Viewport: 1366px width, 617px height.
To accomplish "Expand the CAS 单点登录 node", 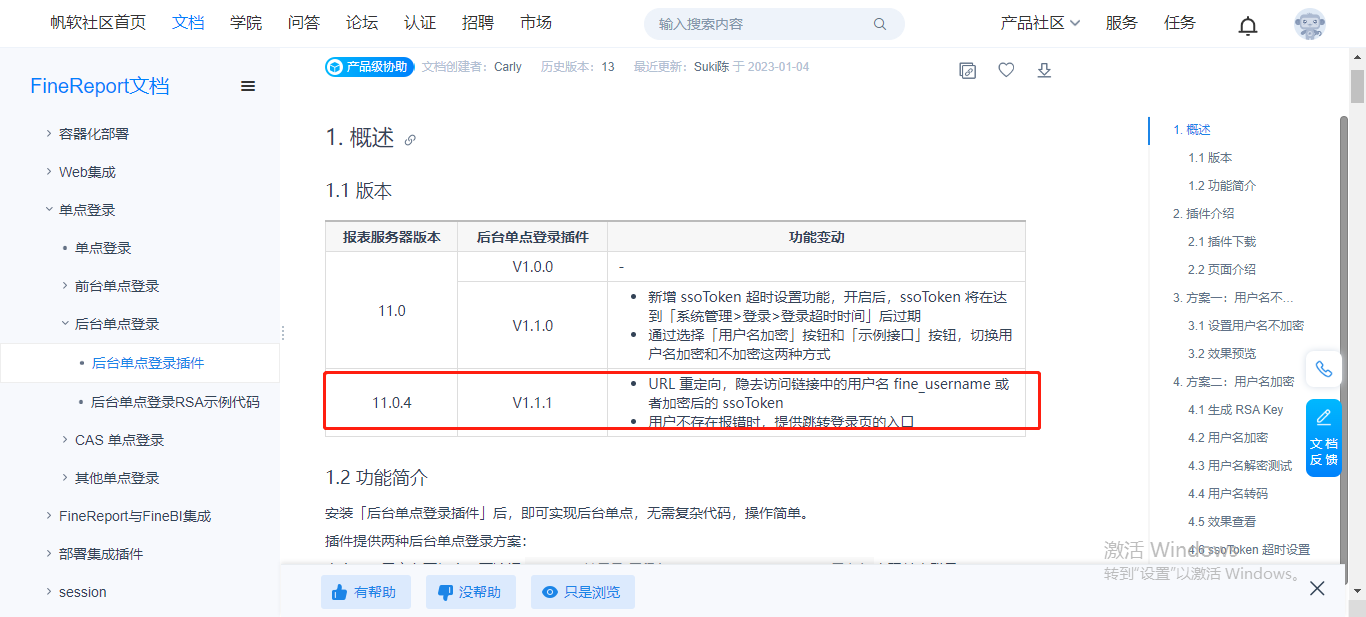I will [65, 440].
